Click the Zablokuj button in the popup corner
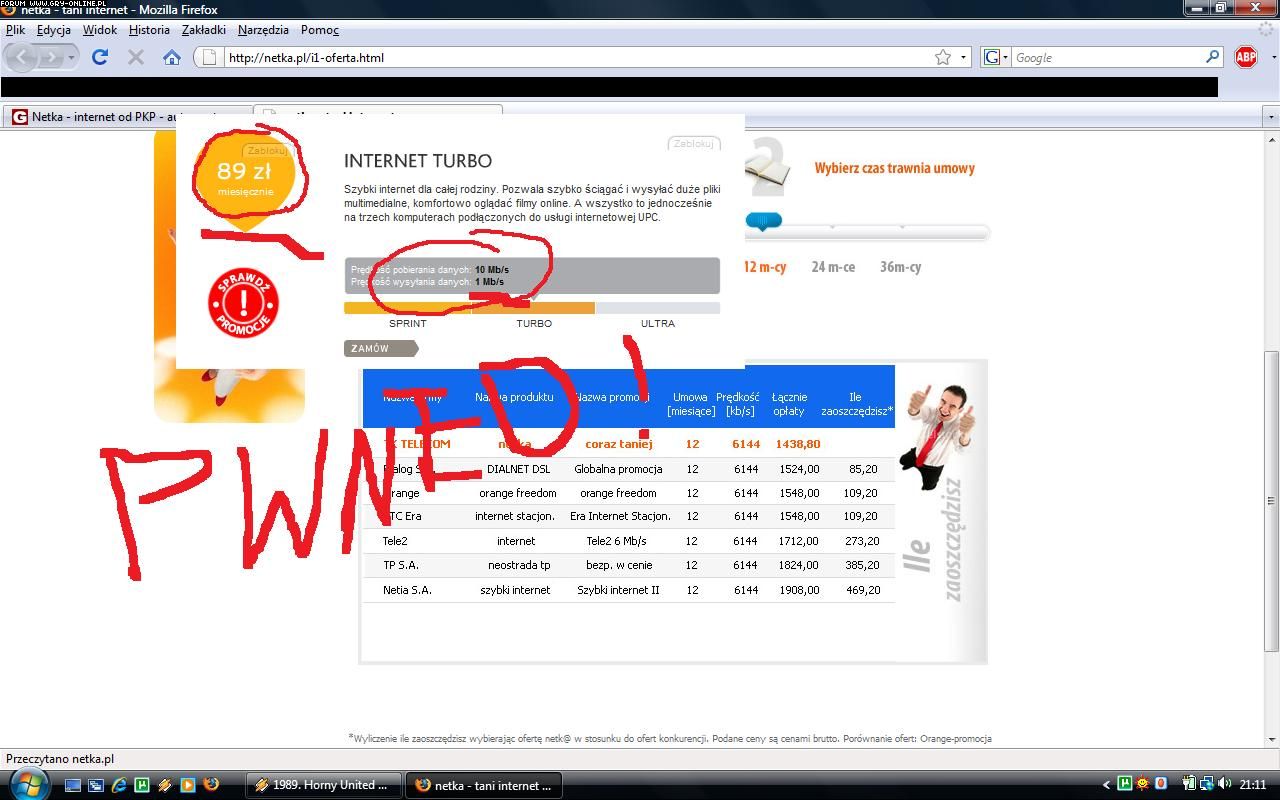The height and width of the screenshot is (800, 1280). (x=693, y=144)
